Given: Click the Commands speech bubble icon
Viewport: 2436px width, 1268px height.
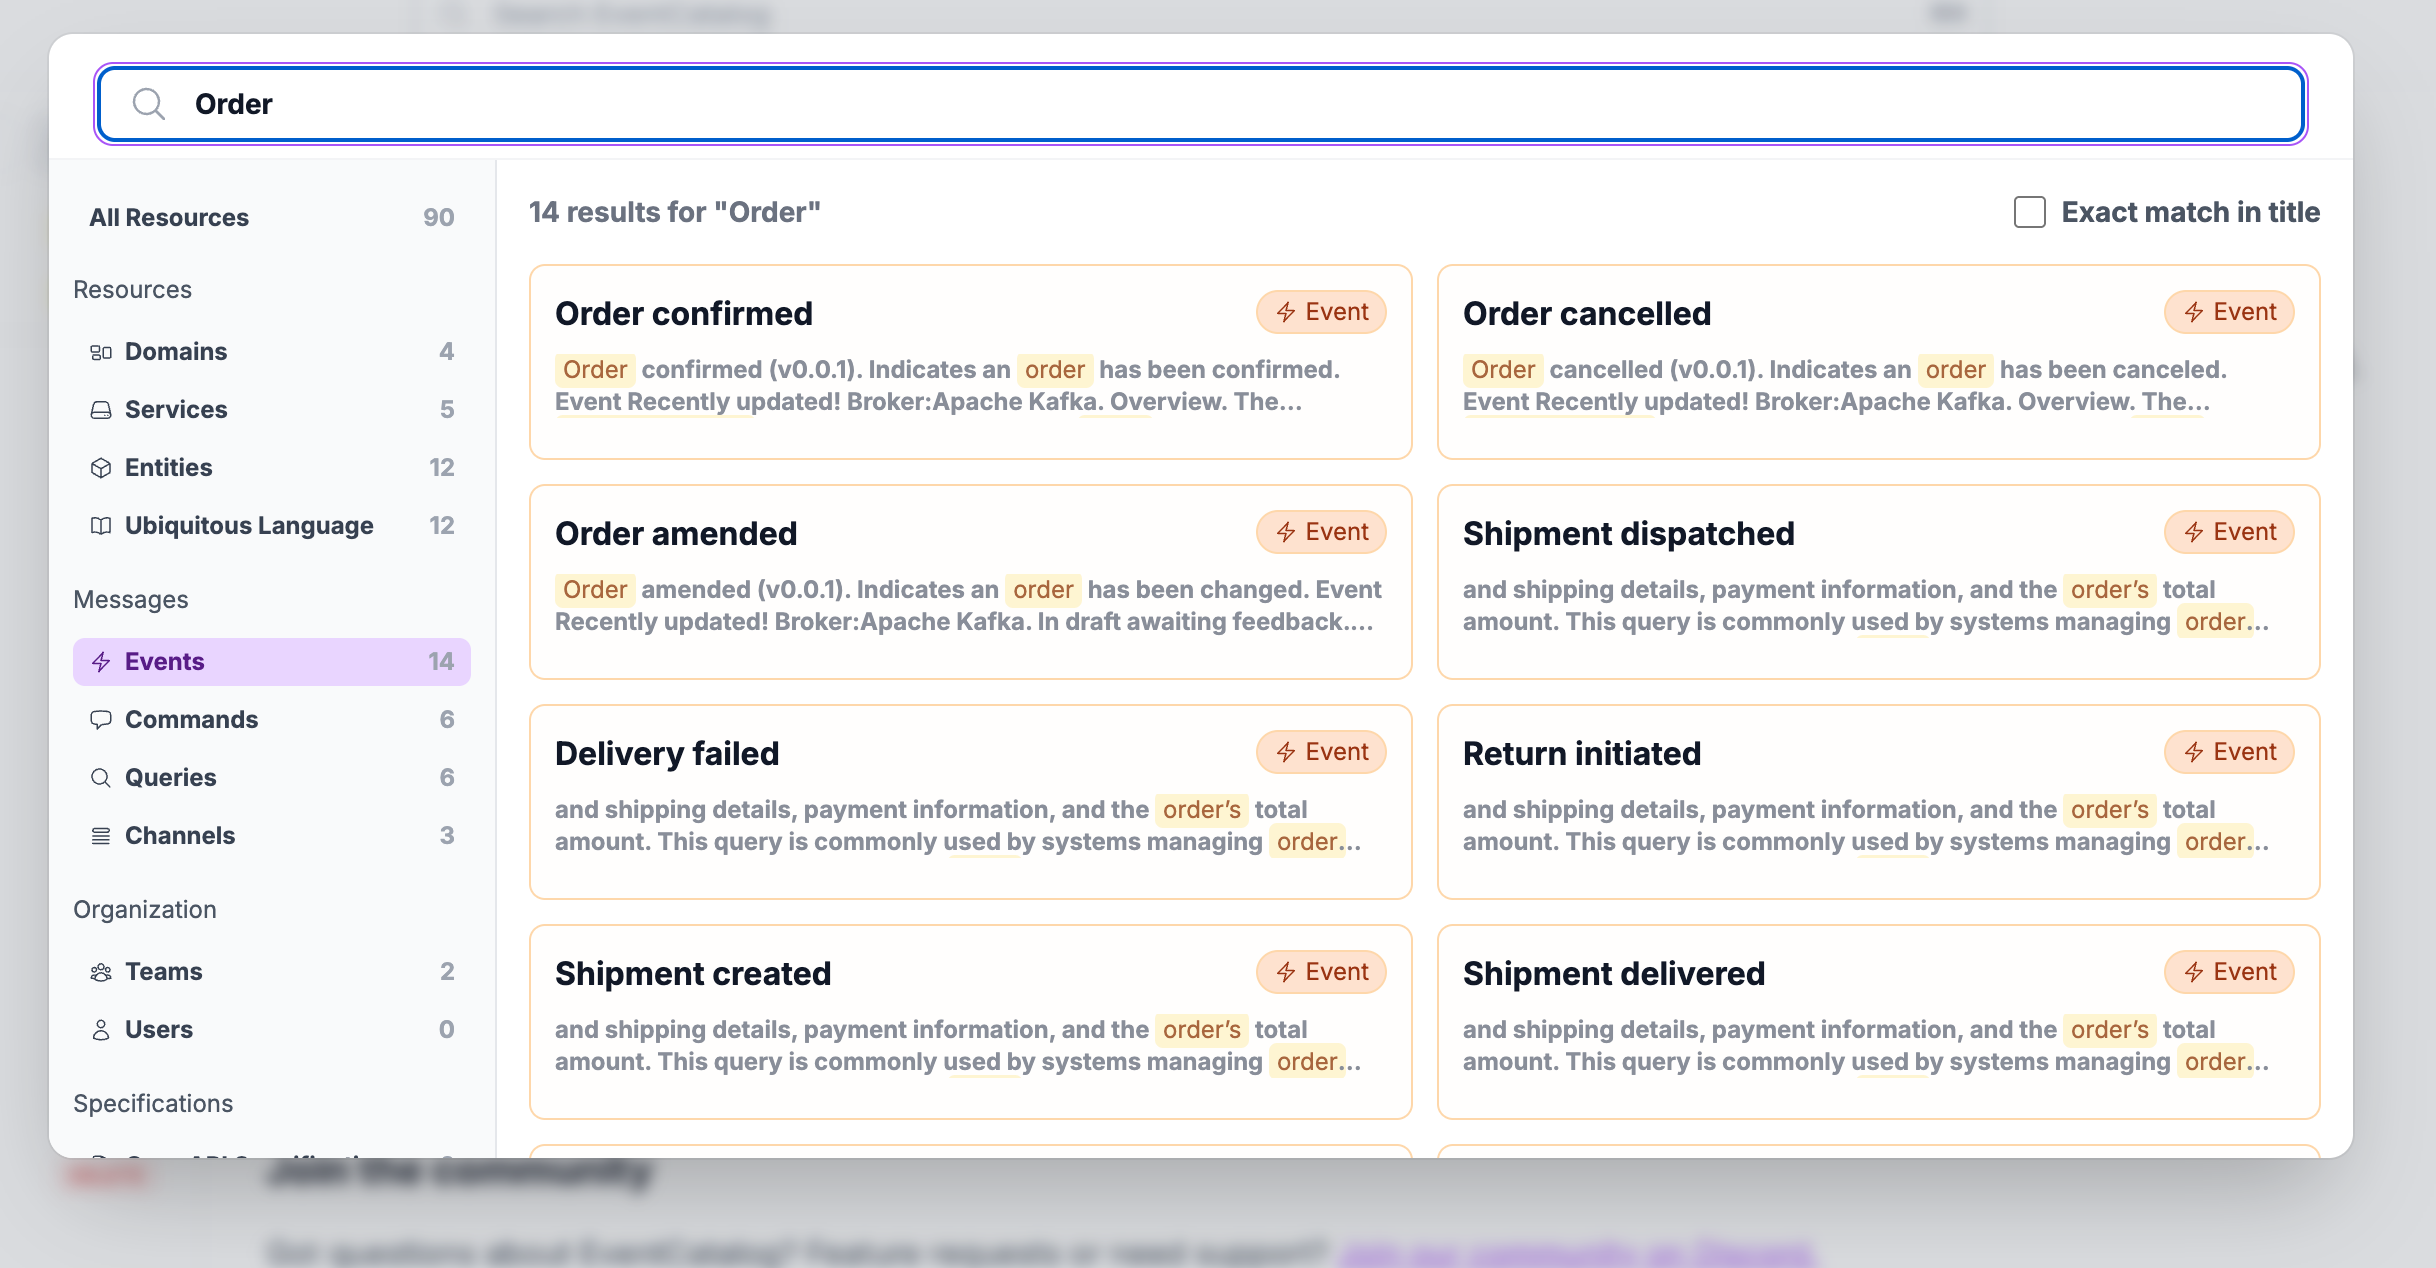Looking at the screenshot, I should coord(102,719).
